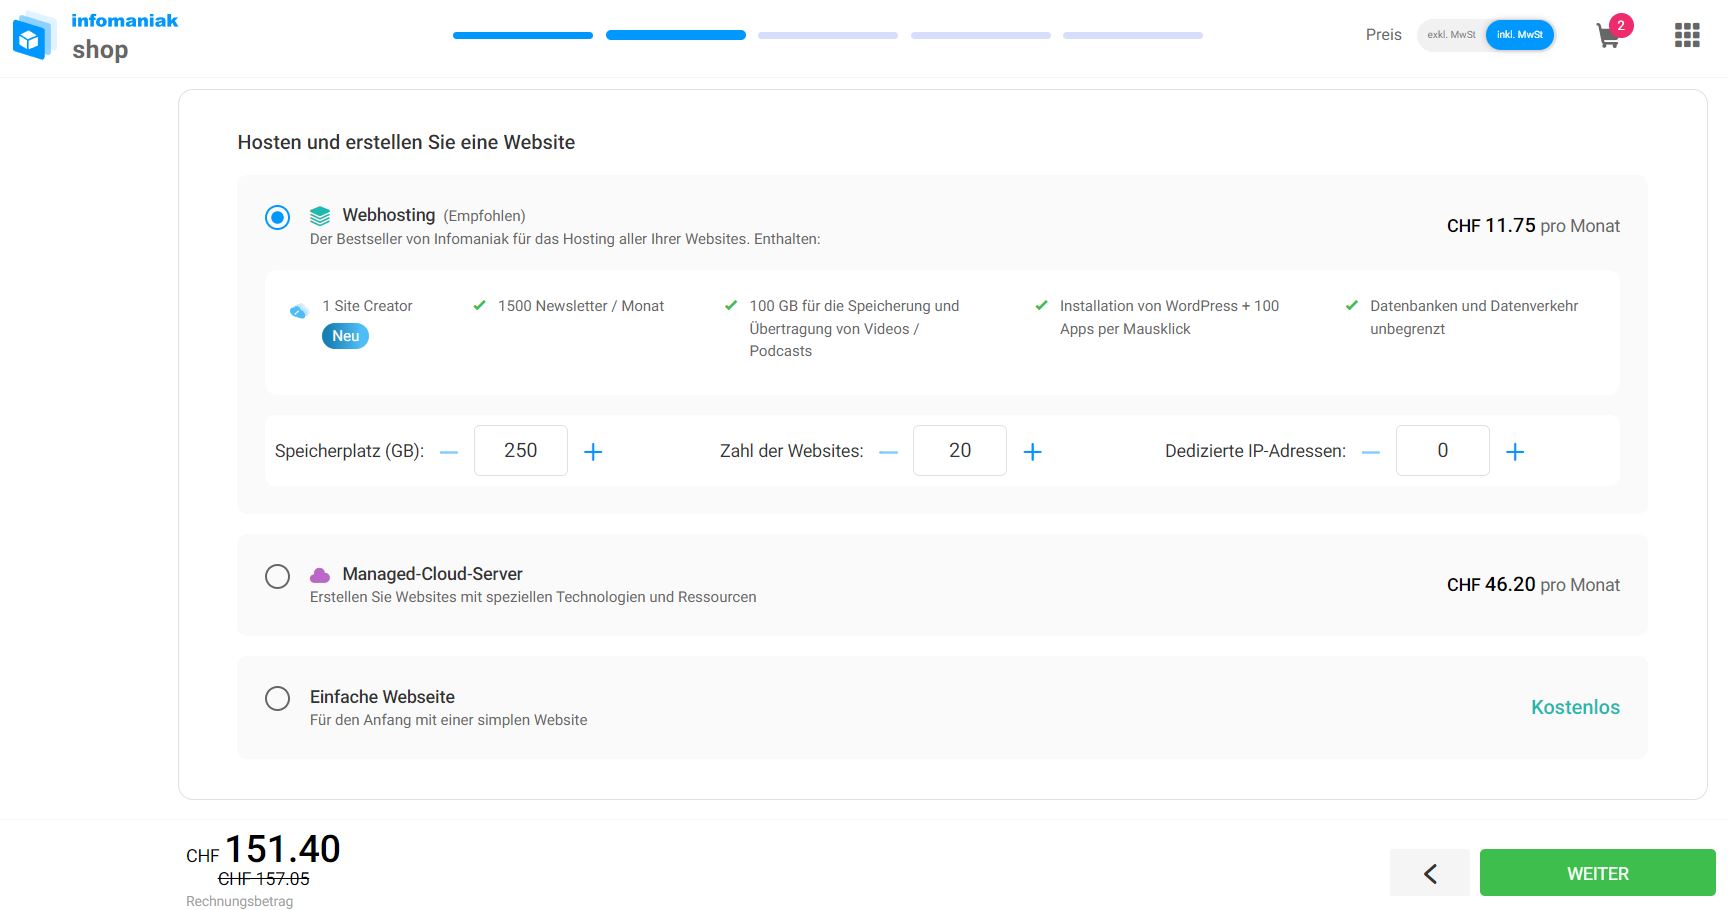Click the fifth progress step bar
Viewport: 1728px width, 910px height.
[x=1133, y=35]
